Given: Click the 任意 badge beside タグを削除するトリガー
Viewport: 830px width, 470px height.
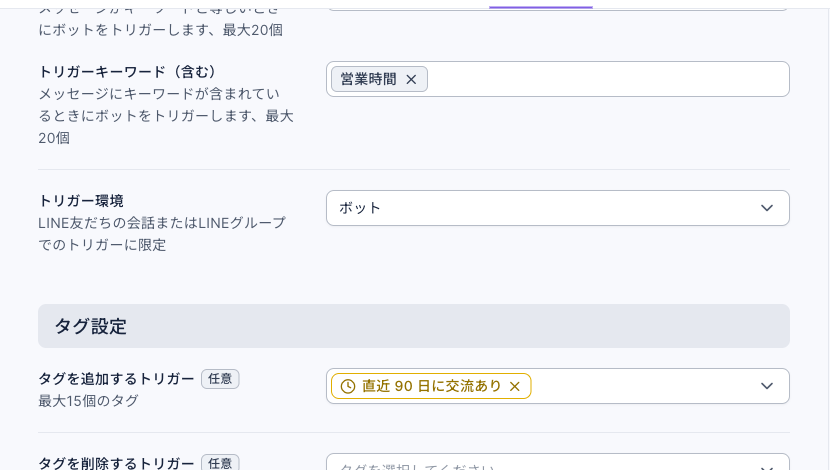Looking at the screenshot, I should [220, 463].
